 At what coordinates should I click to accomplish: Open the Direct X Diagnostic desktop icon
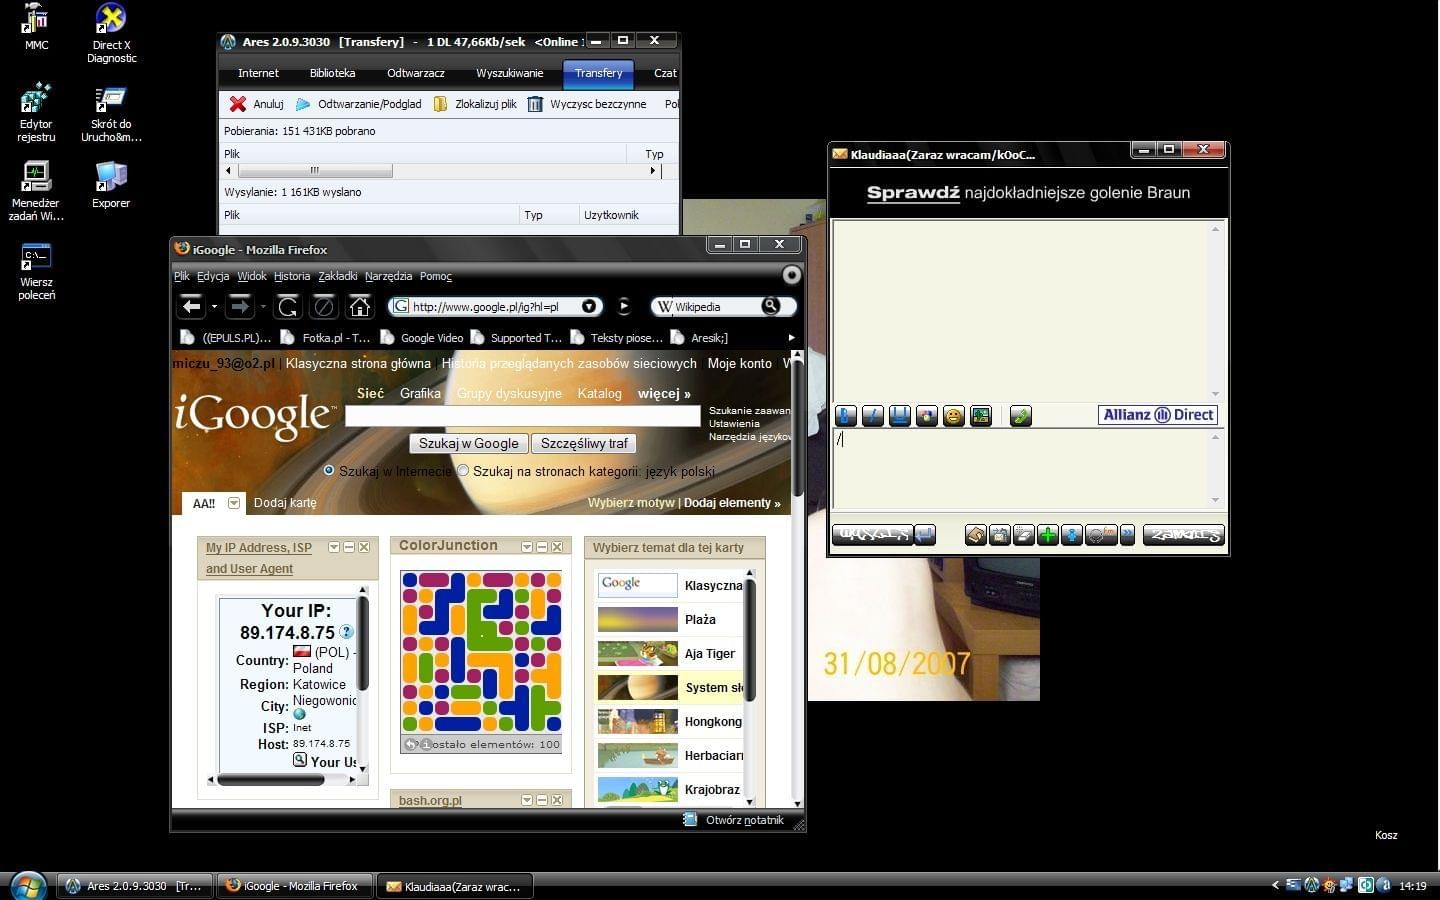(x=111, y=33)
